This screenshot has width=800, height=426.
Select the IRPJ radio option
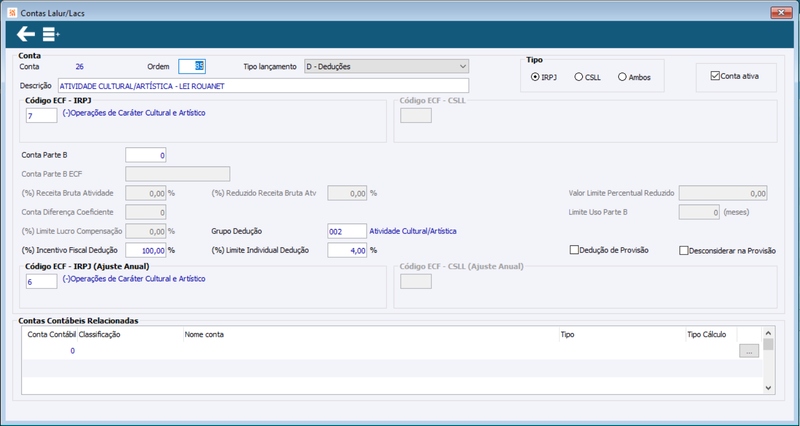click(x=543, y=78)
